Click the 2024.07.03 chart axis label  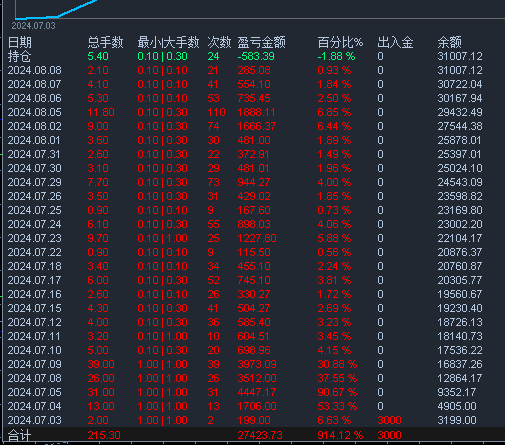33,26
